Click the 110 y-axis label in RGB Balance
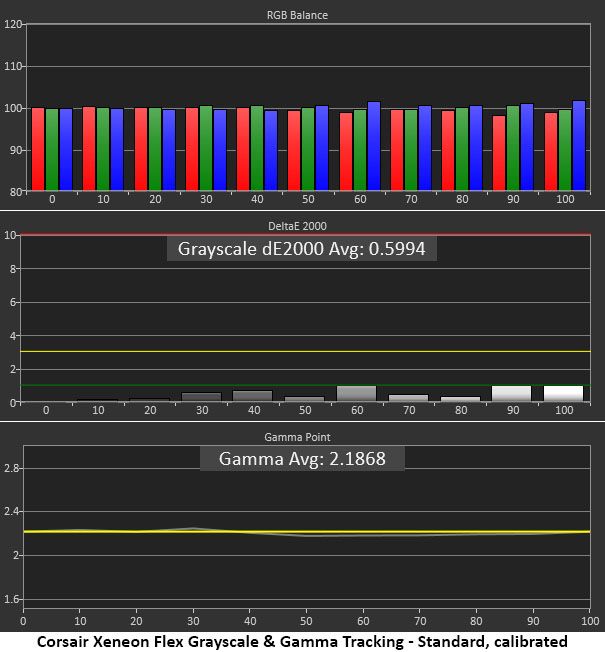 (x=12, y=66)
